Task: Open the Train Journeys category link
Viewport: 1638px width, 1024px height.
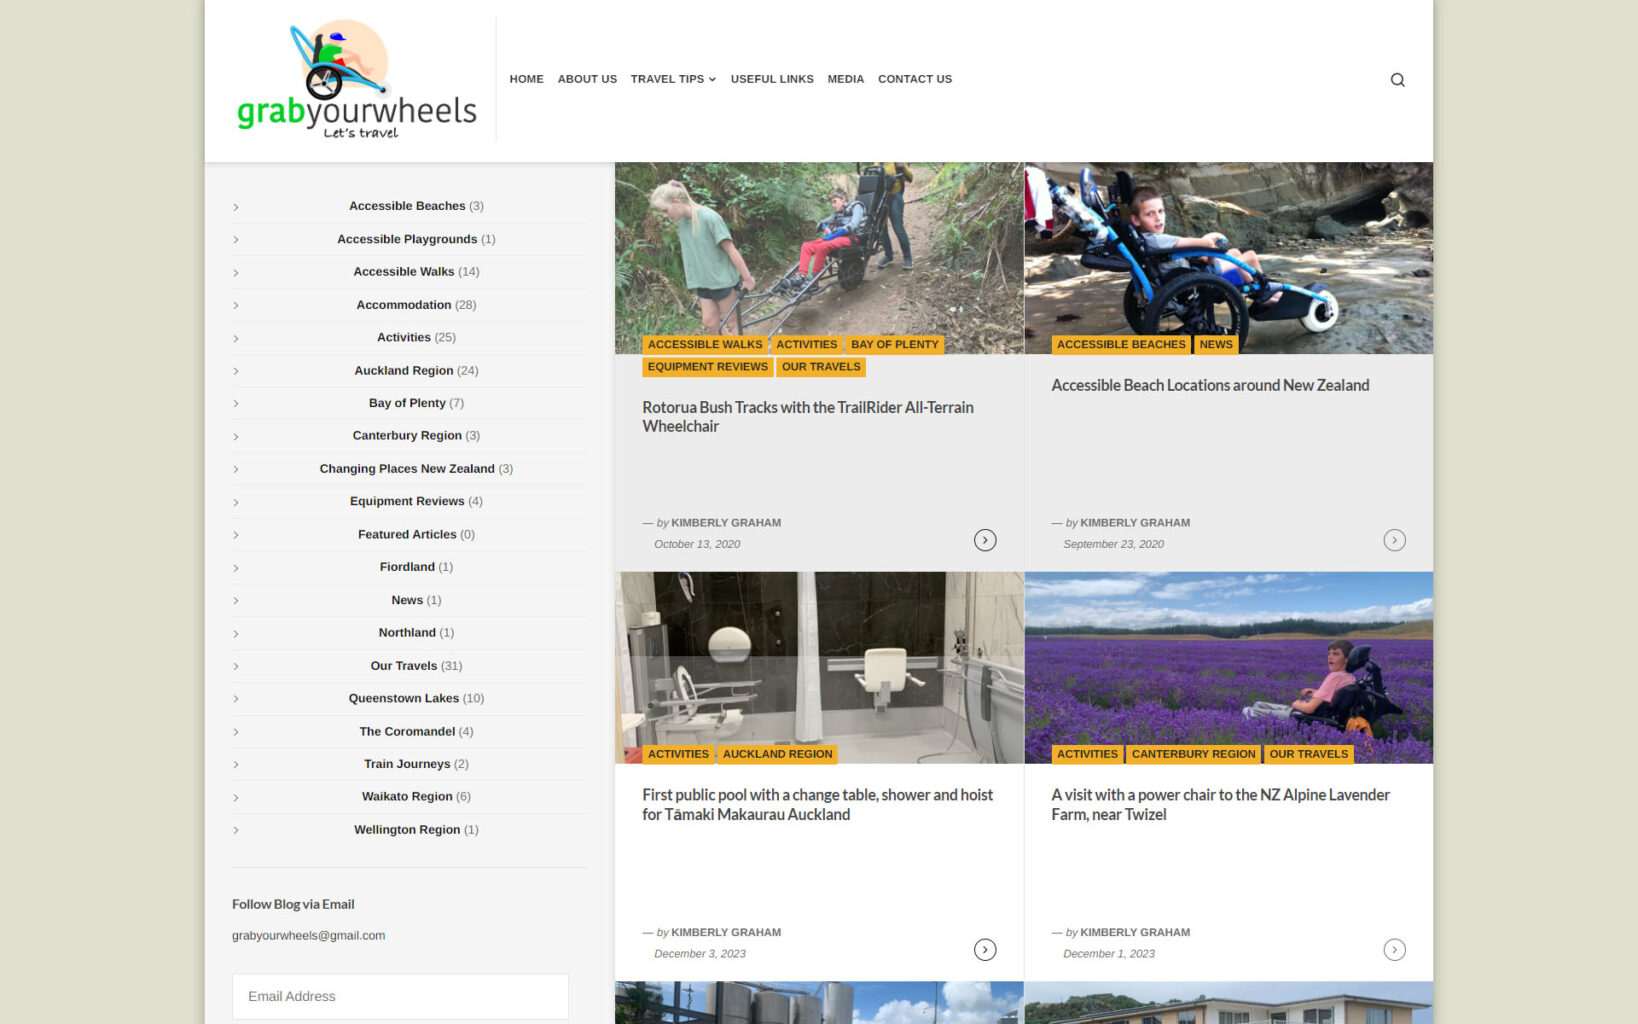Action: pos(407,764)
